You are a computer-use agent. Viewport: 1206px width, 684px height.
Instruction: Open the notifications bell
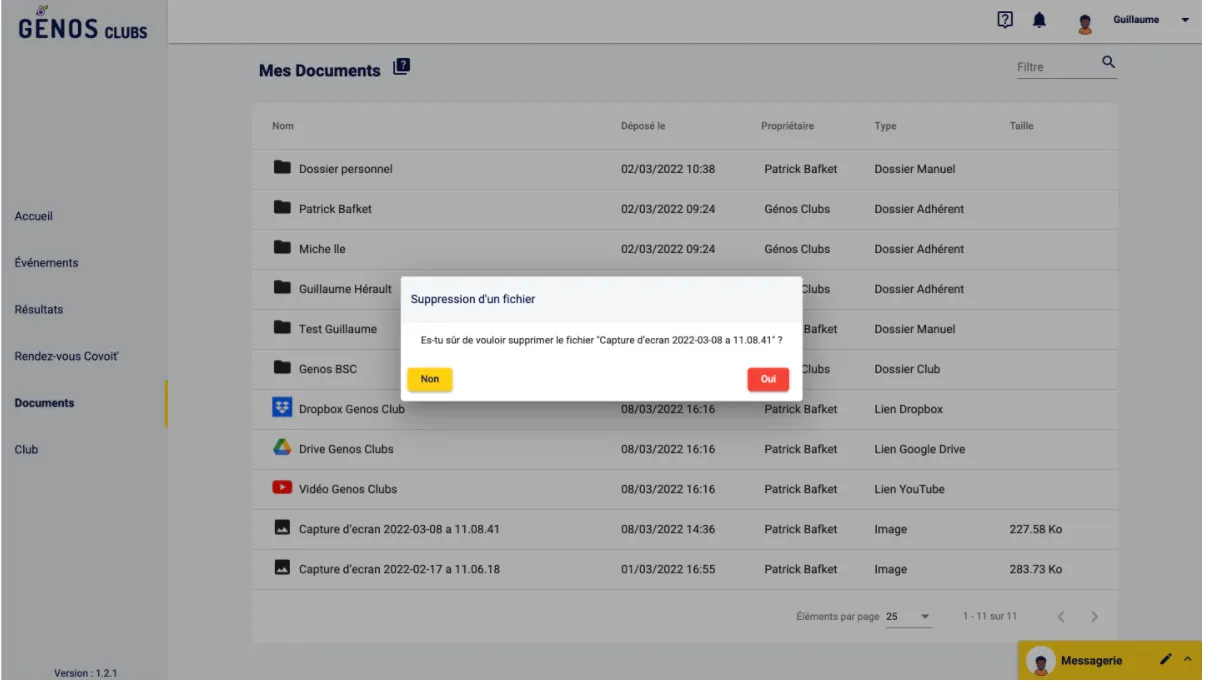point(1039,21)
